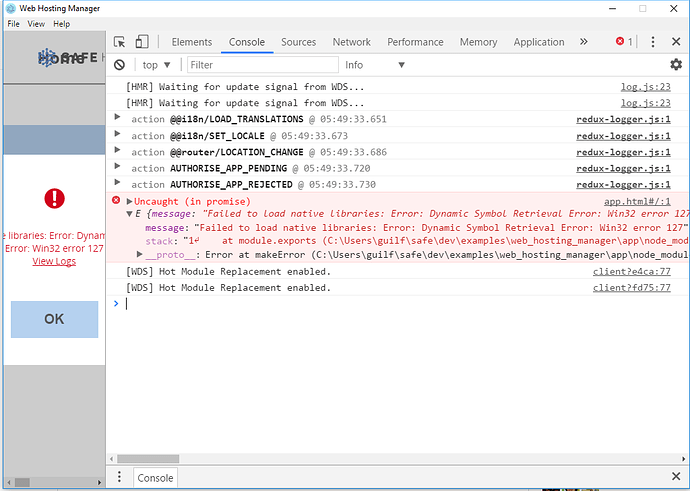Open the Network tab
This screenshot has width=690, height=491.
point(351,42)
